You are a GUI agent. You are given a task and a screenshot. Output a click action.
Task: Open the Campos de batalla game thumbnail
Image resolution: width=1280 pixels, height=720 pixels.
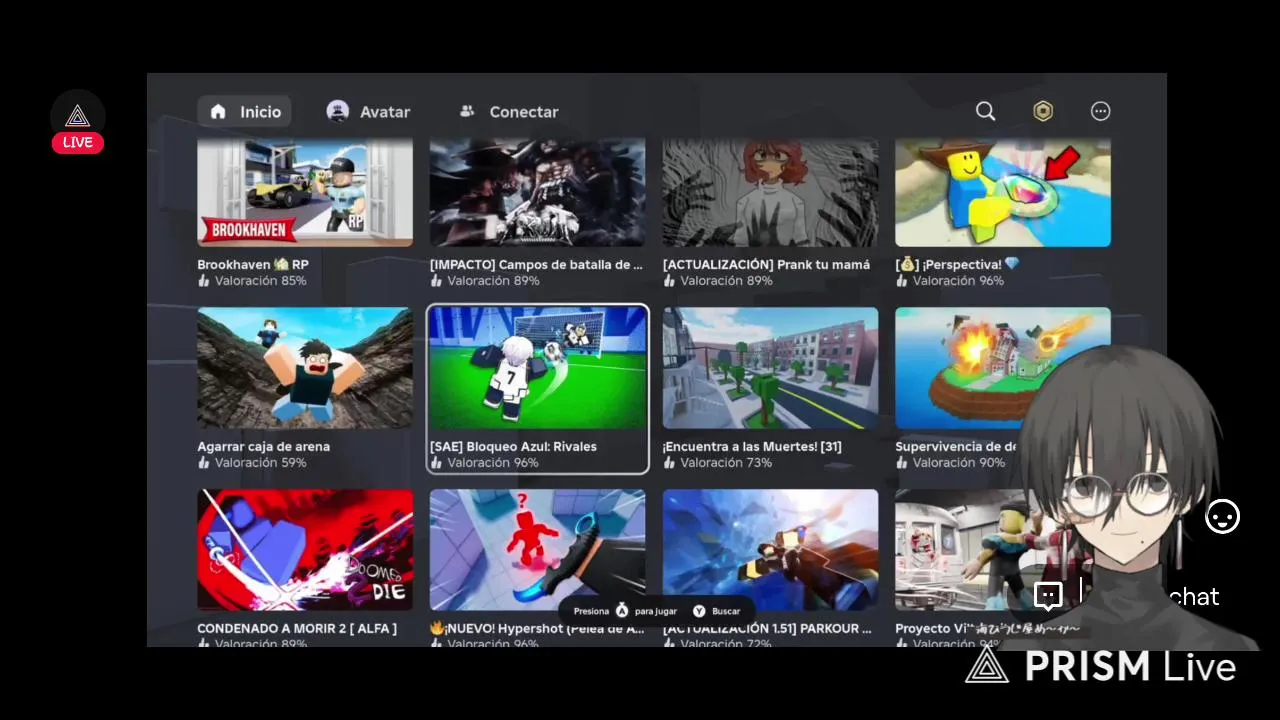(x=537, y=192)
